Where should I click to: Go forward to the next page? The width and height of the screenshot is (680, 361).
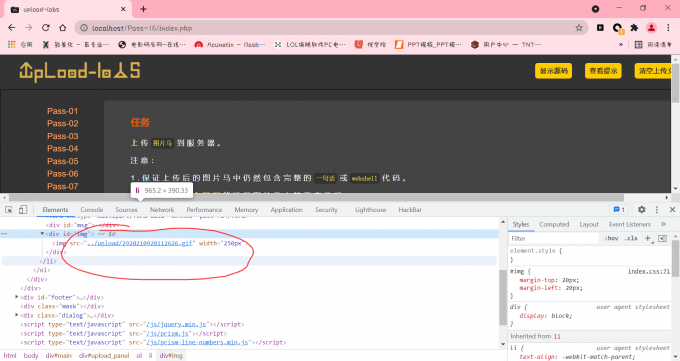[29, 28]
